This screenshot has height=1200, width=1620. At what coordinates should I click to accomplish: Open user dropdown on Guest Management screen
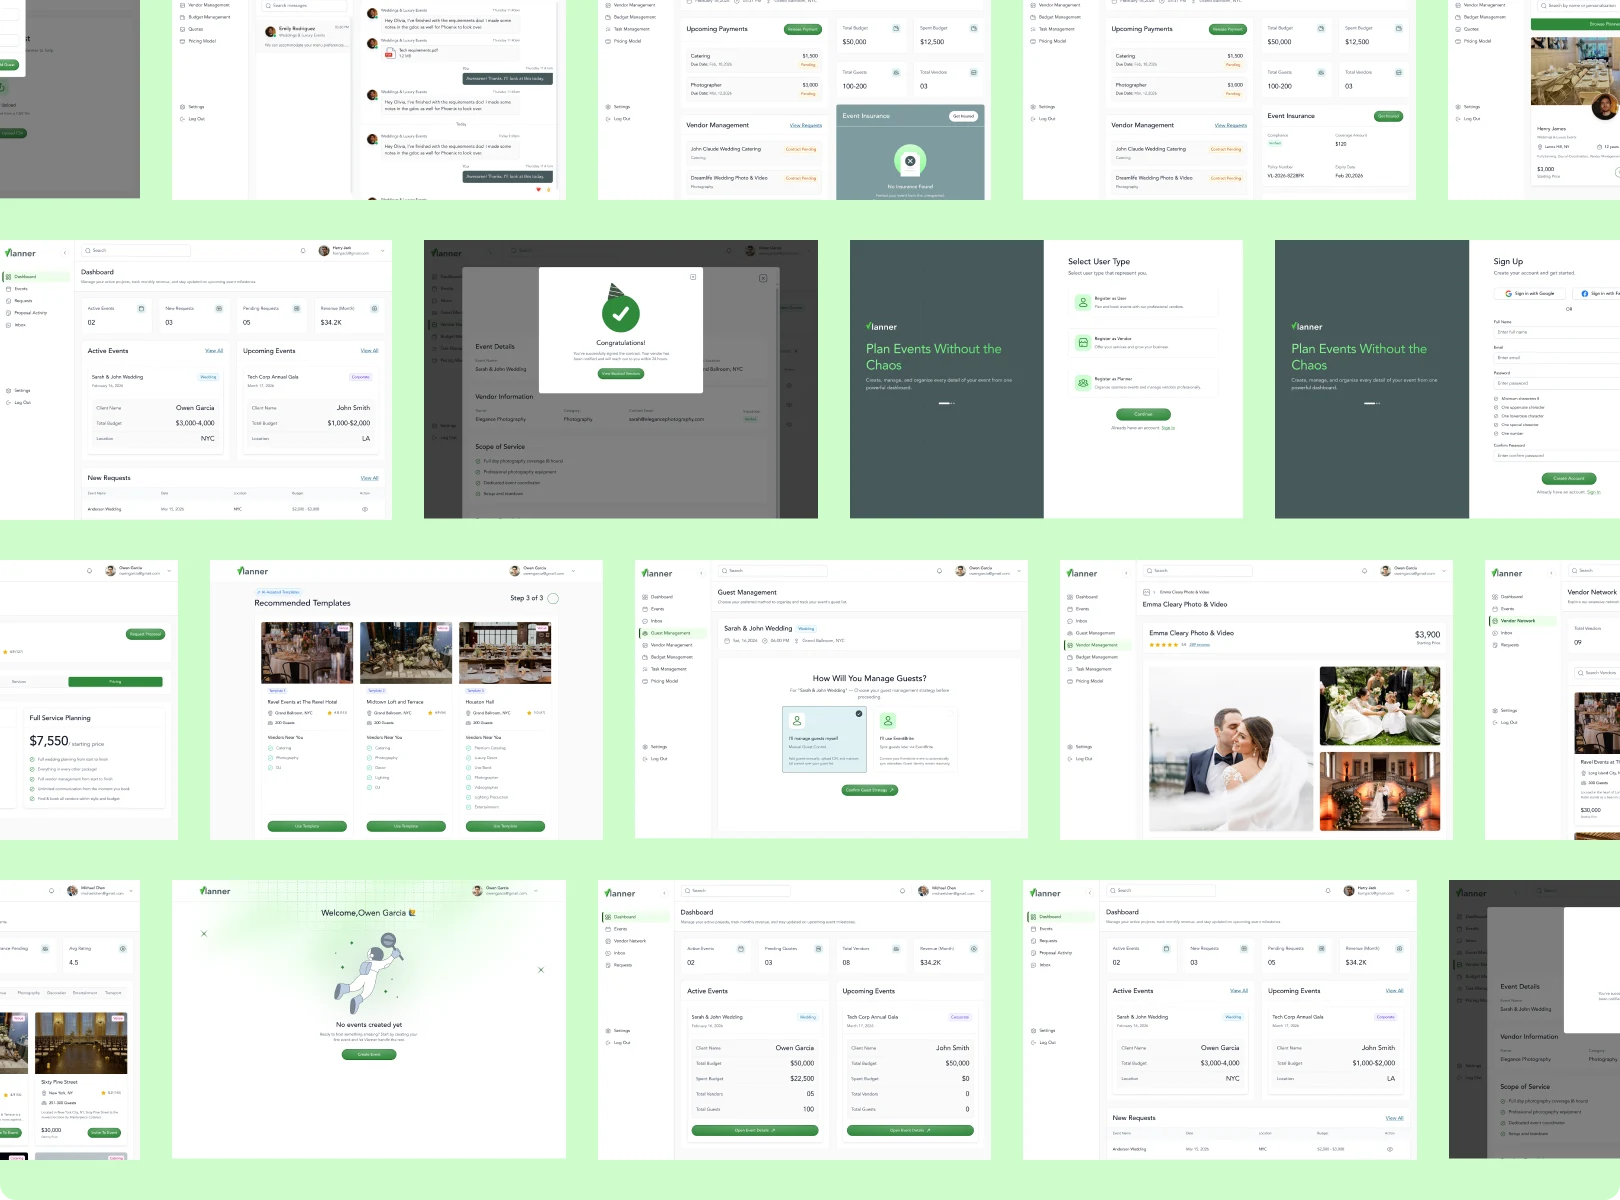(x=1019, y=571)
